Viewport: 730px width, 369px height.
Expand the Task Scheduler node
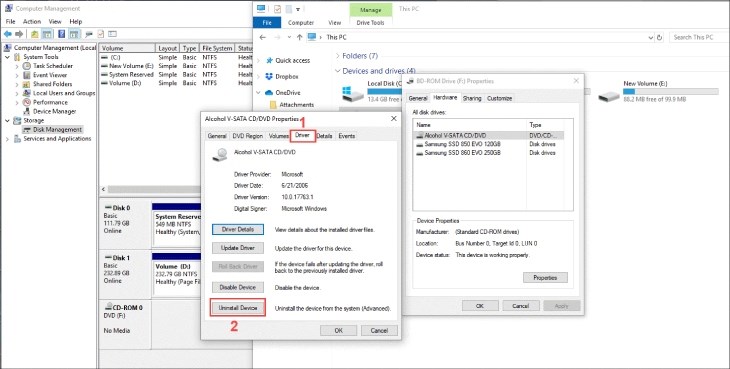(x=17, y=66)
